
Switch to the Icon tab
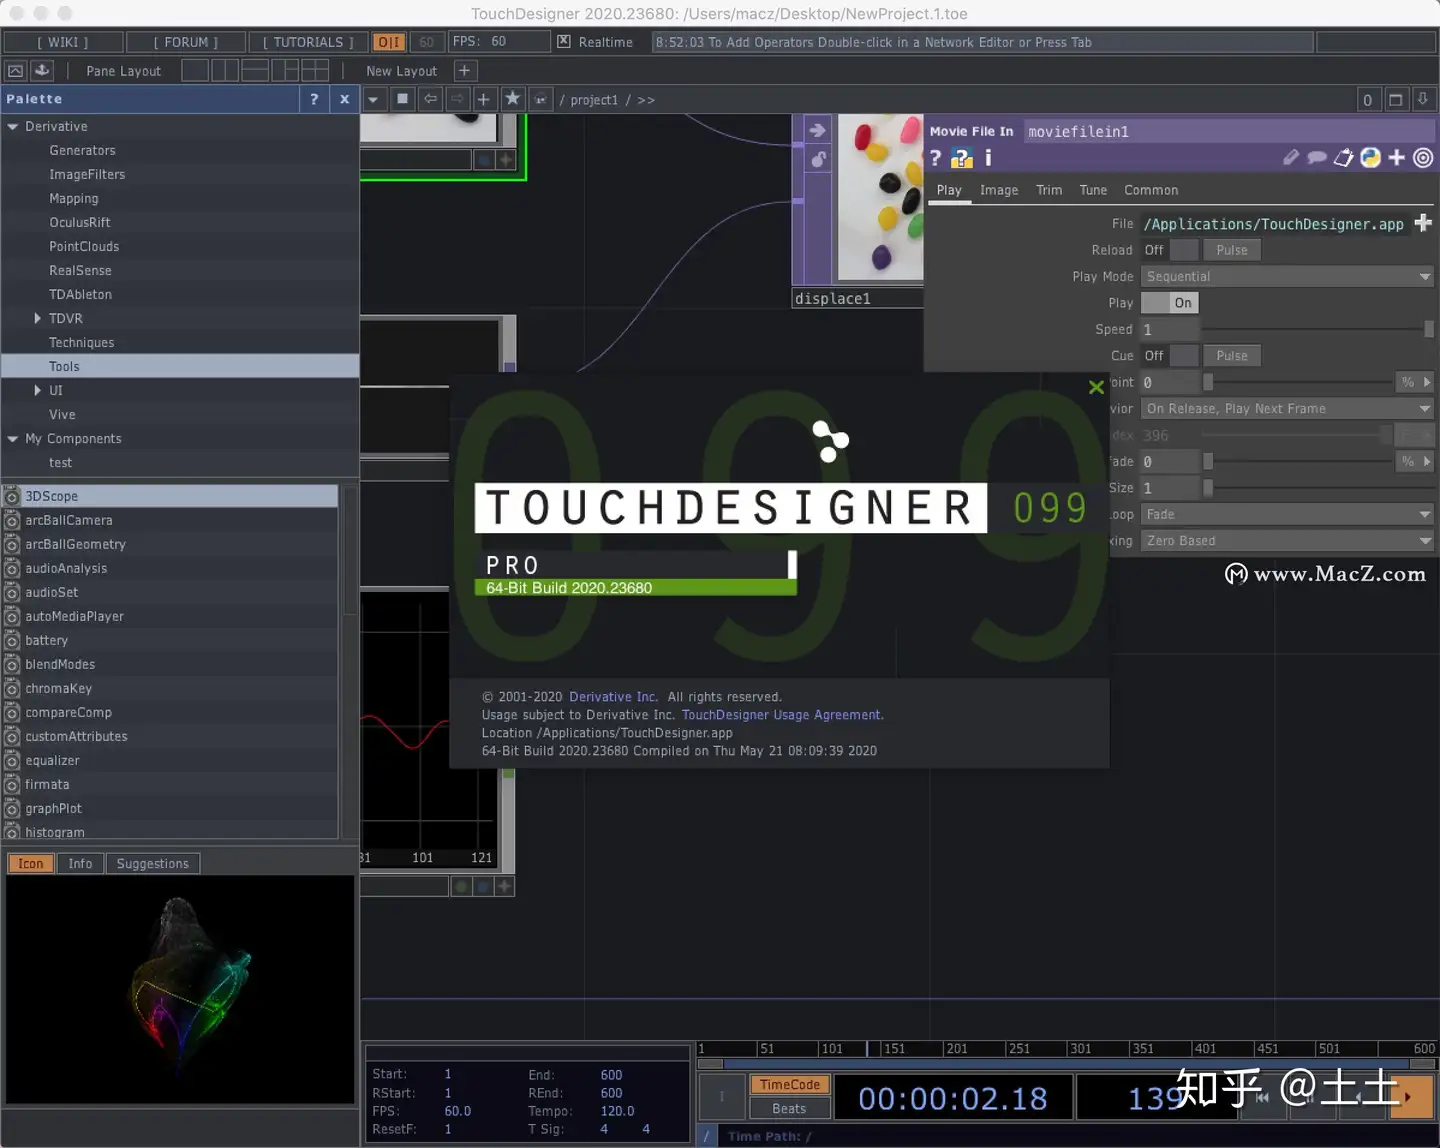click(30, 863)
